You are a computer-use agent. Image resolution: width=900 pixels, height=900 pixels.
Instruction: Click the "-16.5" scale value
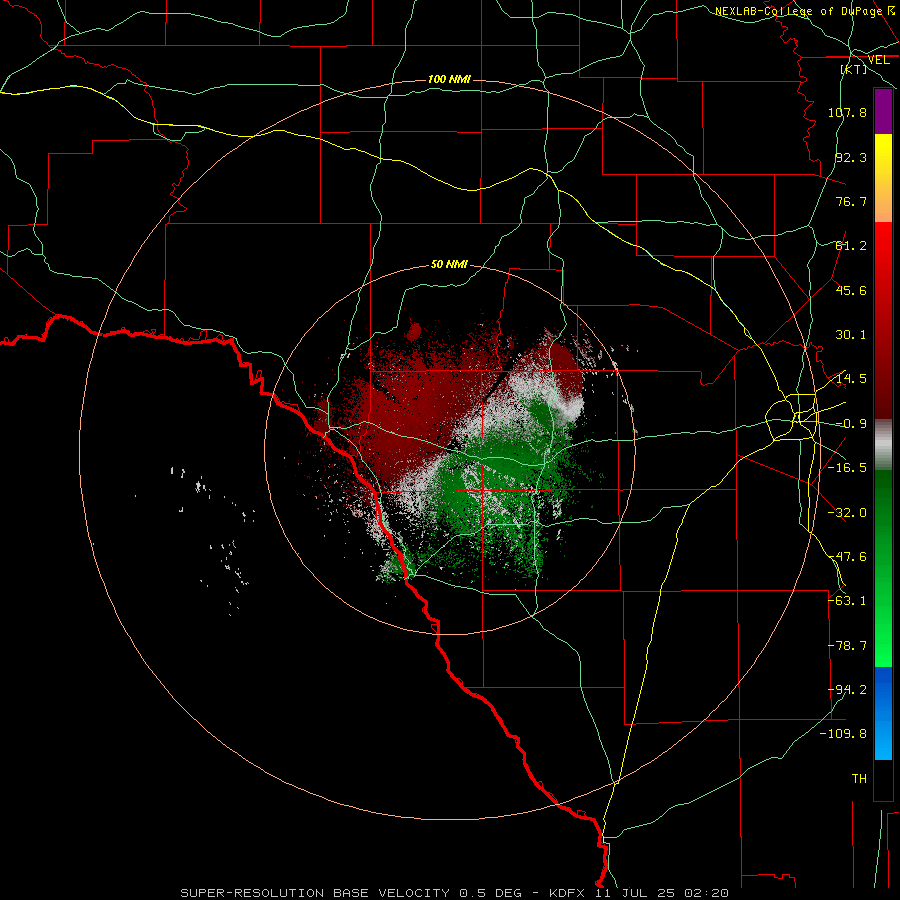point(847,468)
